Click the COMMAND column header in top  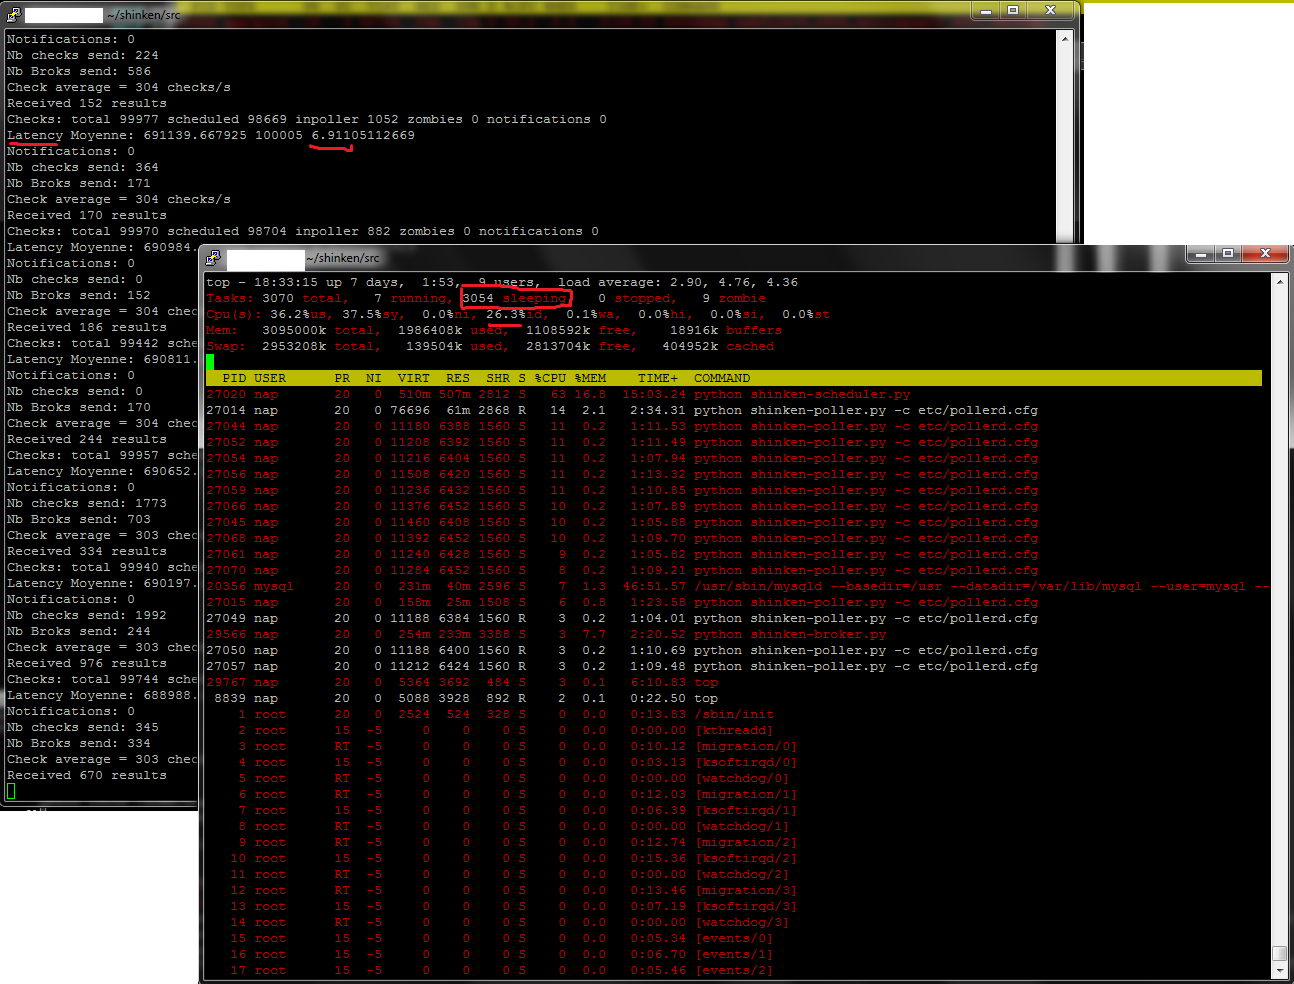[722, 378]
